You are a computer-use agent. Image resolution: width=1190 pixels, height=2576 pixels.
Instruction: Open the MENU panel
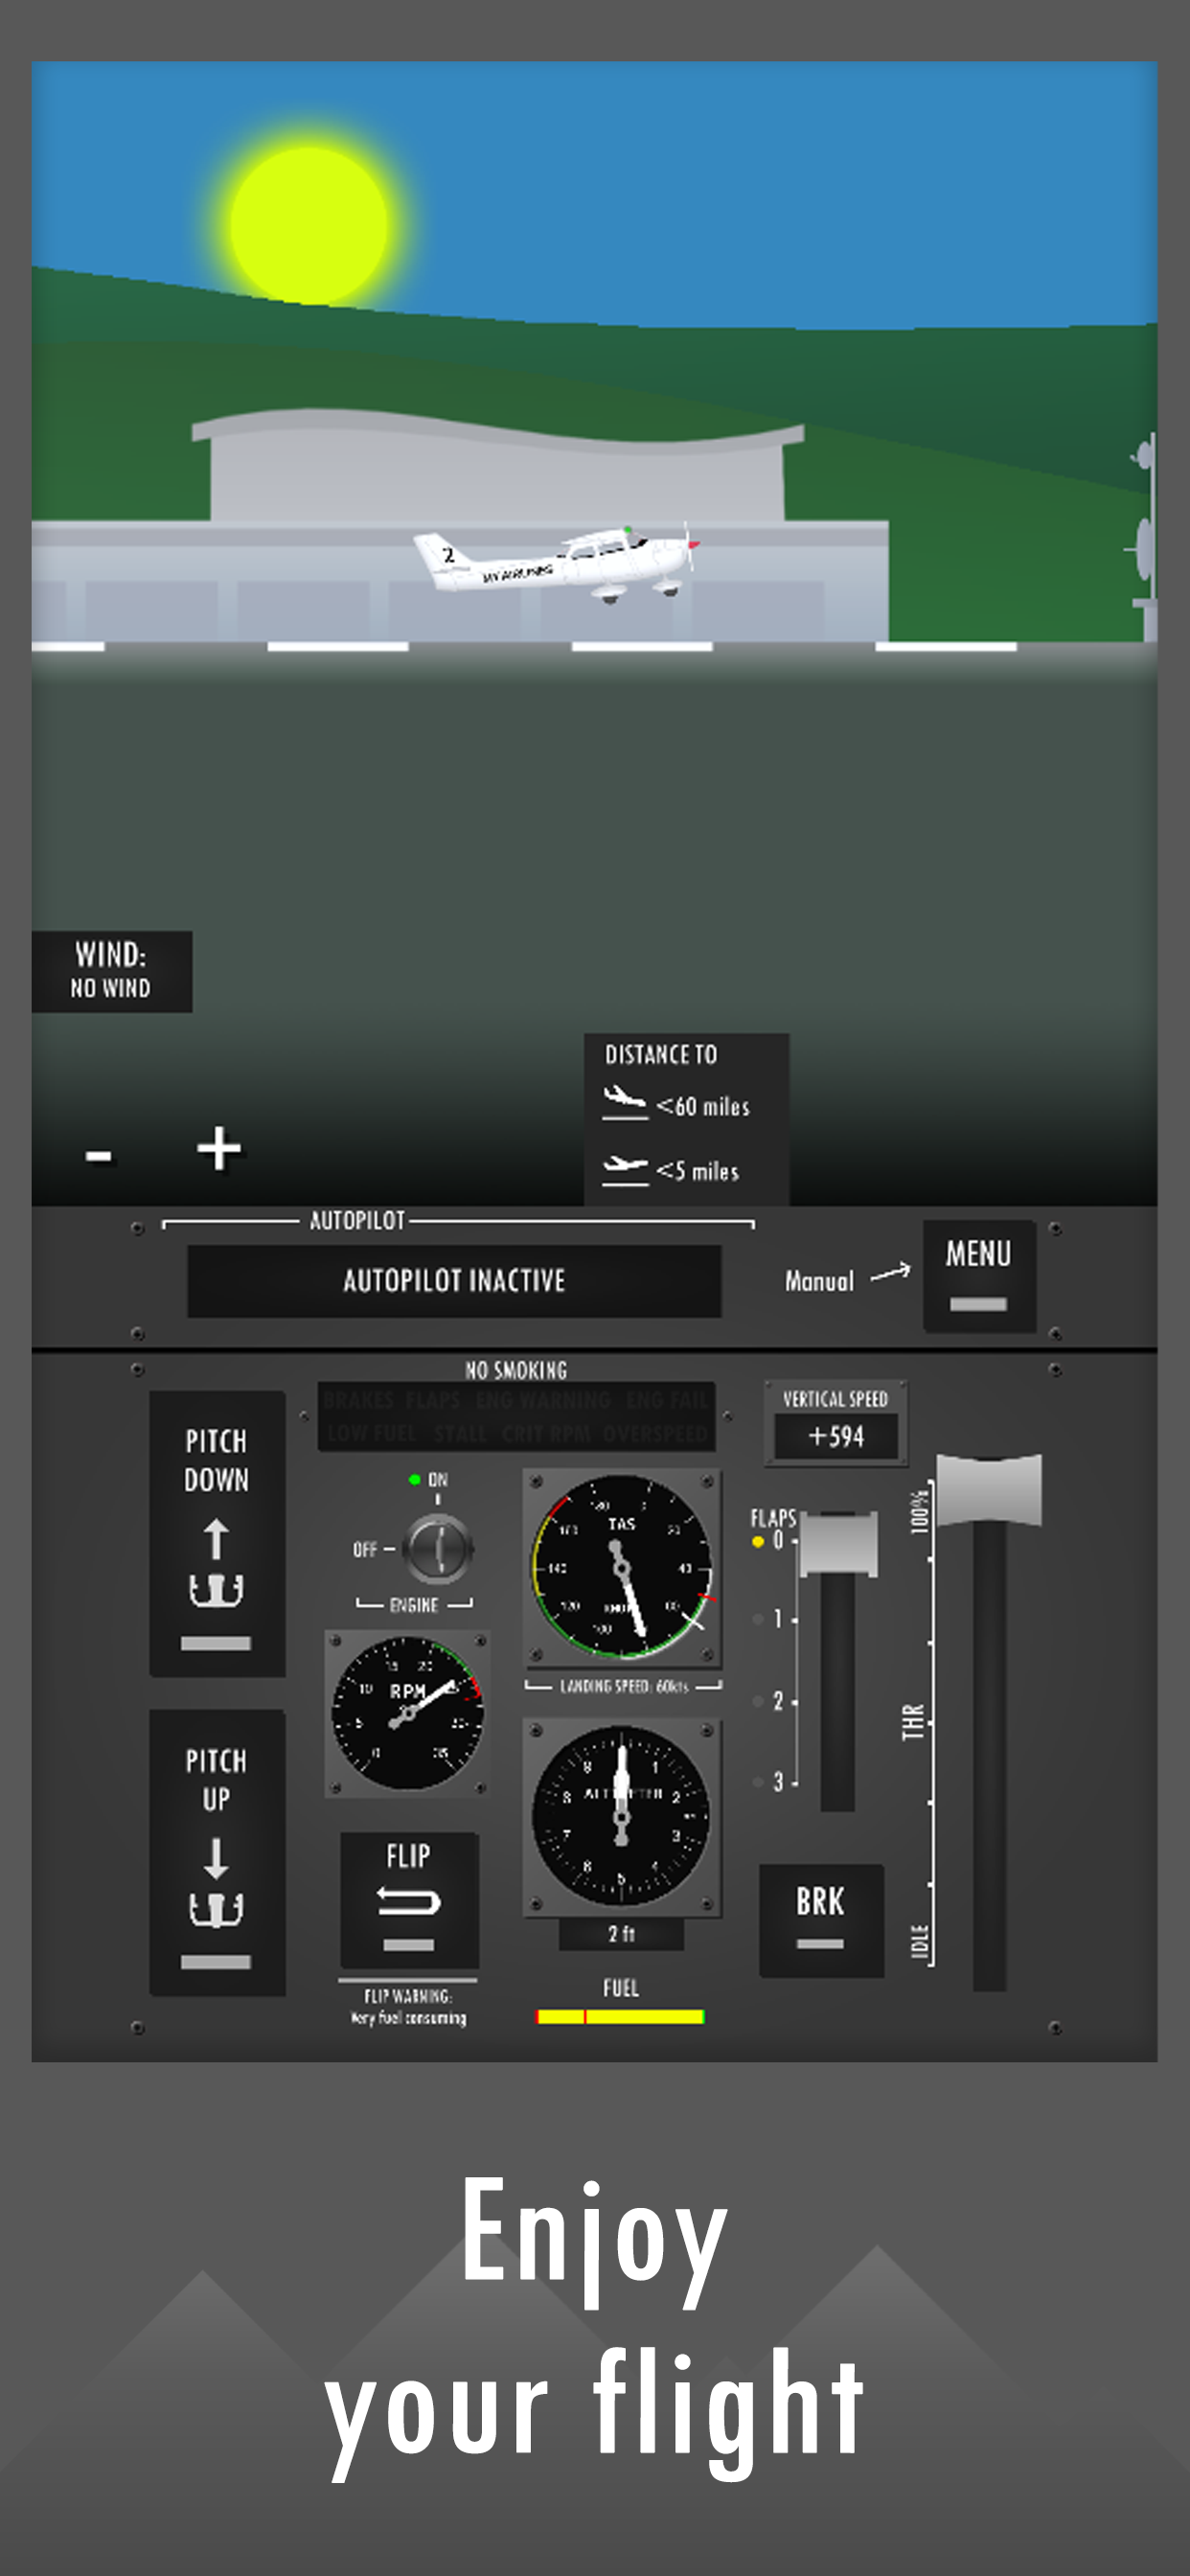click(977, 1275)
